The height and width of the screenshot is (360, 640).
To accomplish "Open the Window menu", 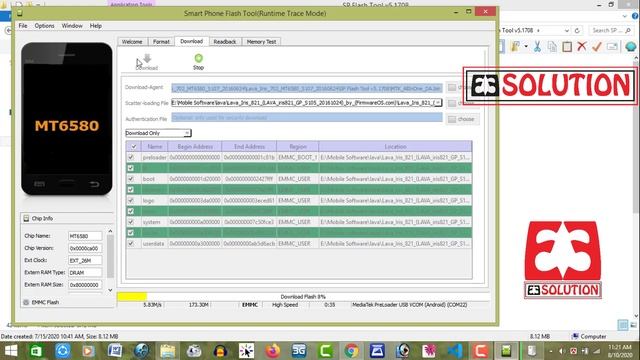I will point(72,26).
